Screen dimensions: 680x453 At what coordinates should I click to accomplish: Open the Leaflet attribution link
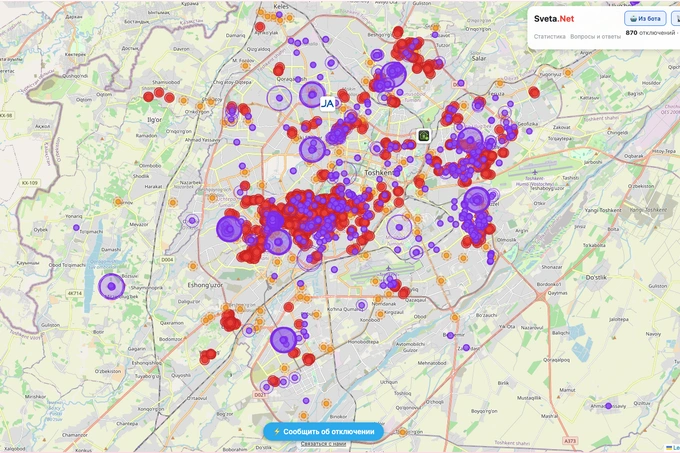[x=673, y=448]
